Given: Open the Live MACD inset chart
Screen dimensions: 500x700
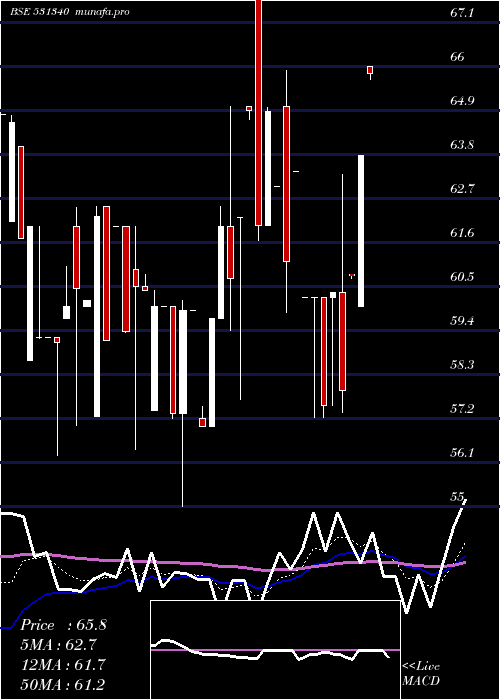Looking at the screenshot, I should pos(275,650).
